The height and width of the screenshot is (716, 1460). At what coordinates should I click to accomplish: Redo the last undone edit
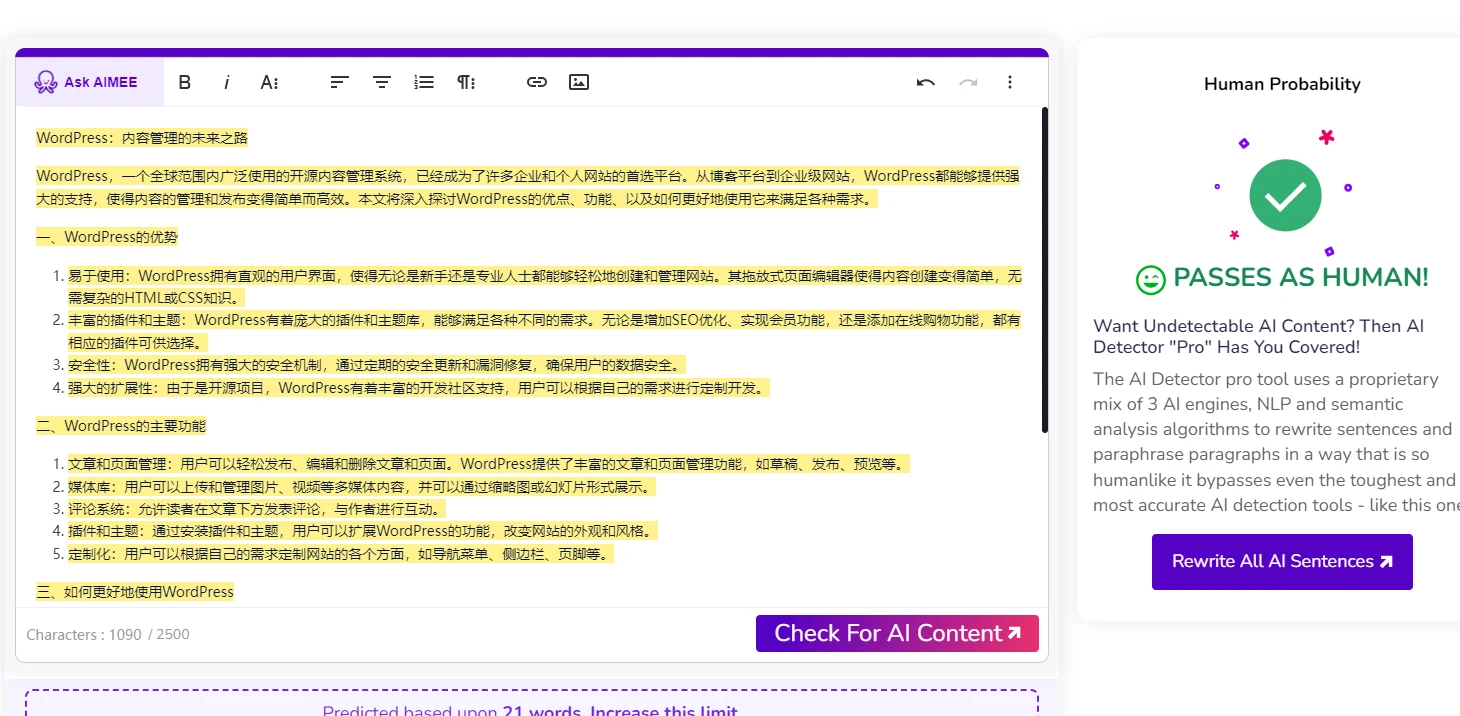[x=968, y=82]
